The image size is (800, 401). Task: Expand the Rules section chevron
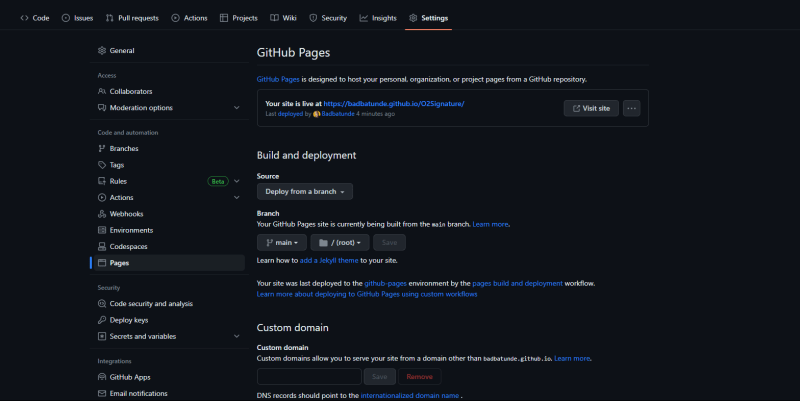point(237,181)
